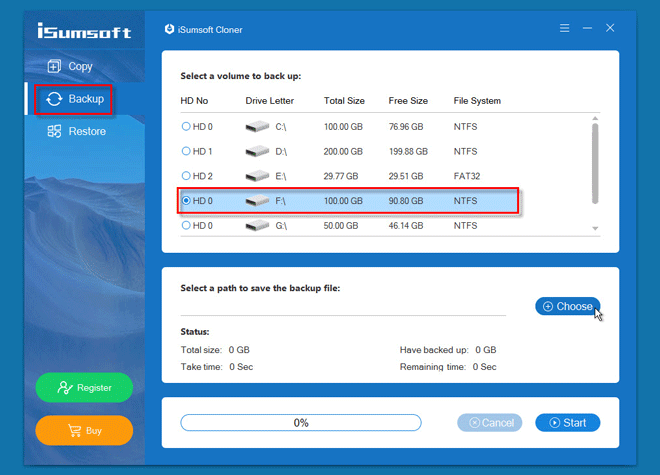
Task: Click the Take time 0 Sec status
Action: 217,367
